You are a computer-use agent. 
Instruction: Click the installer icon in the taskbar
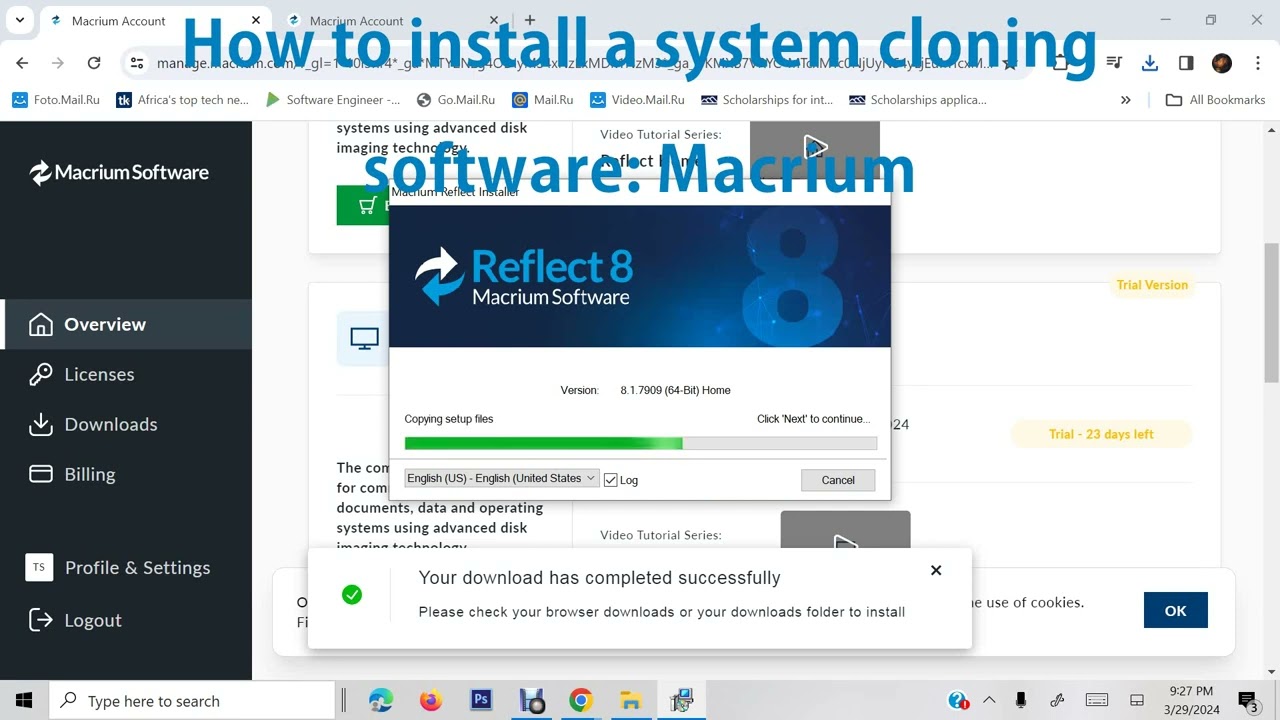click(x=681, y=700)
